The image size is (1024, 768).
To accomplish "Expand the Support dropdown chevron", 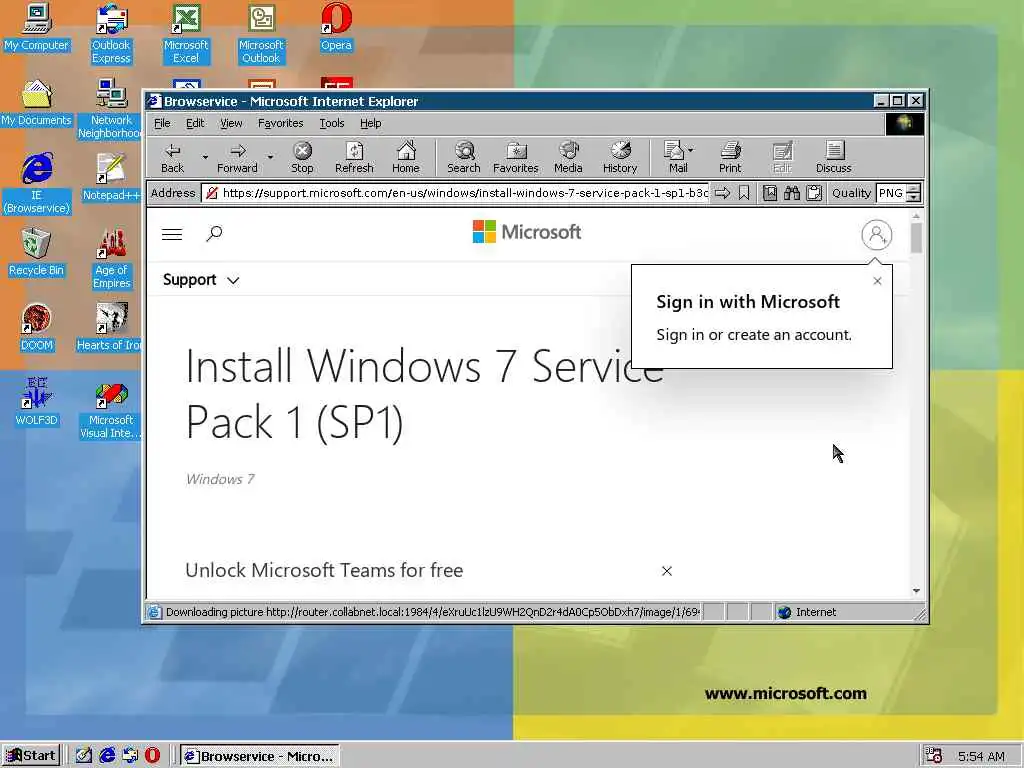I will tap(233, 281).
